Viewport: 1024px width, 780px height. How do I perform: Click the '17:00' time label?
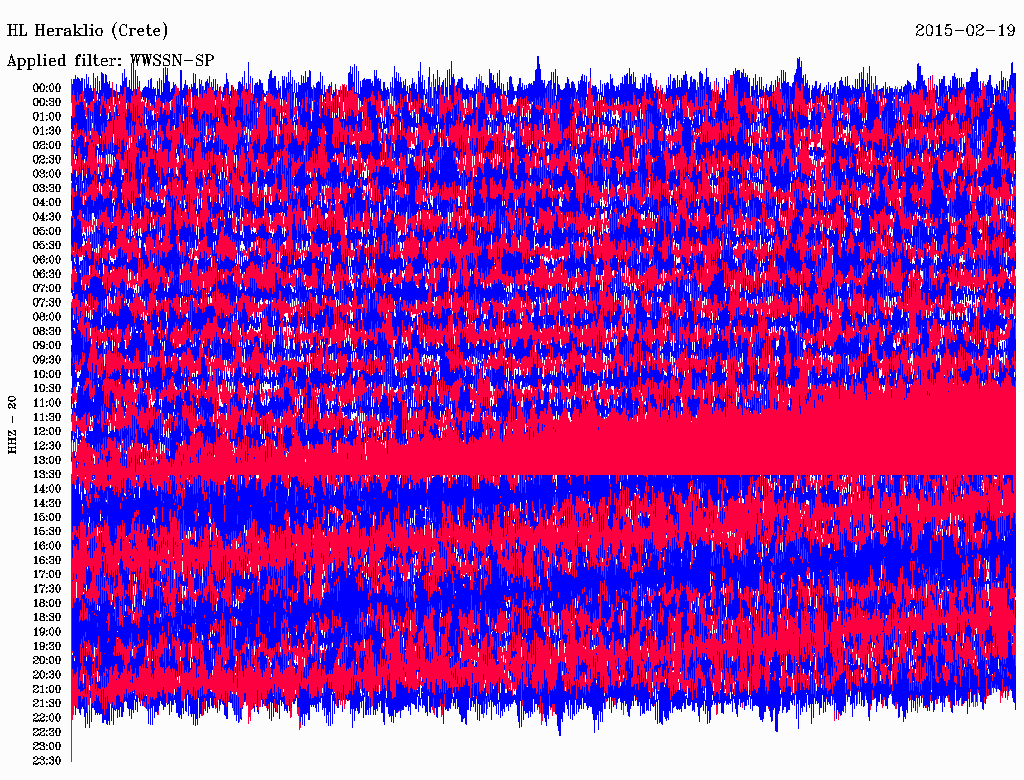coord(46,575)
